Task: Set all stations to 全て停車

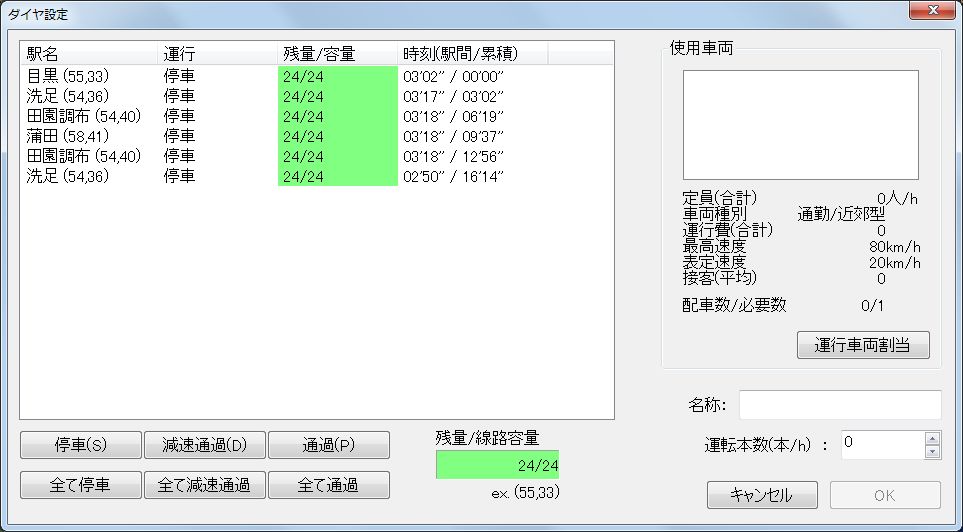Action: tap(81, 485)
